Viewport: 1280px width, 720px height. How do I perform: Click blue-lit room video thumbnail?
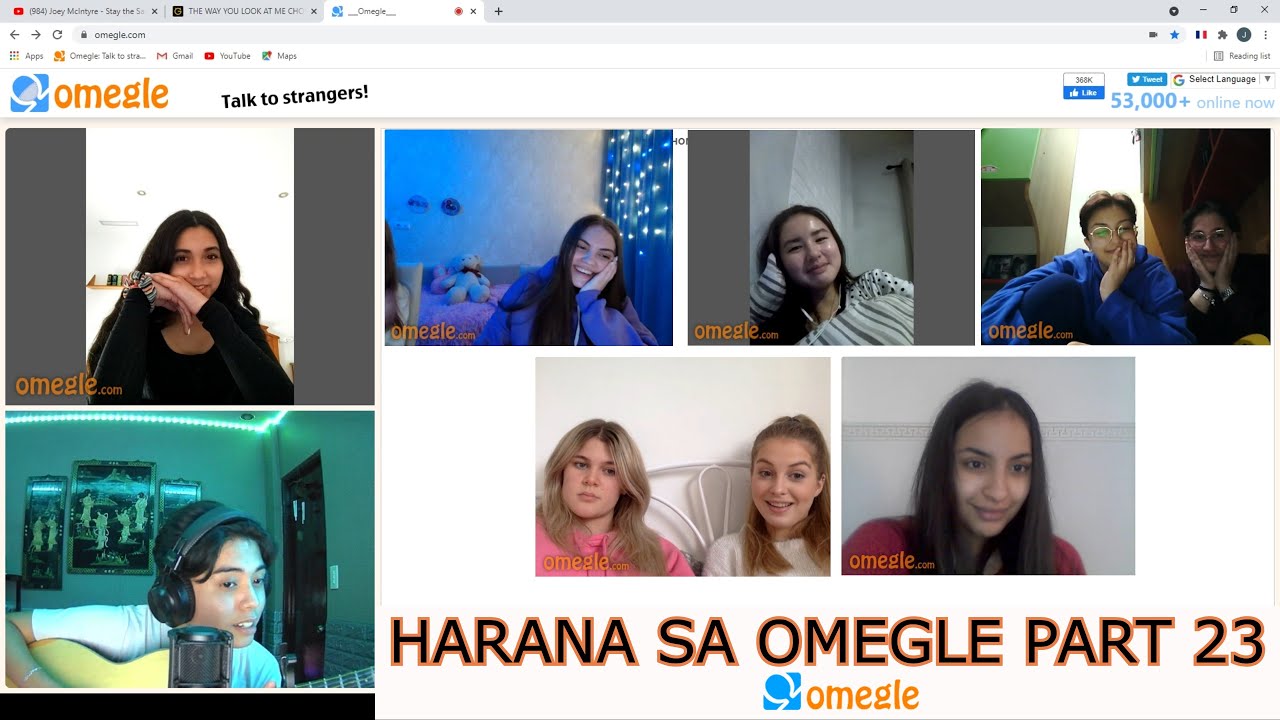(x=529, y=238)
